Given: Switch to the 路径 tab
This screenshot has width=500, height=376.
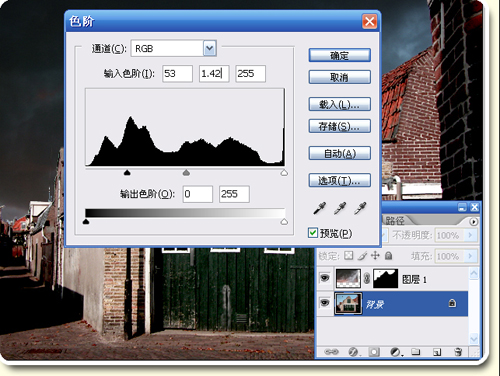Looking at the screenshot, I should [395, 220].
